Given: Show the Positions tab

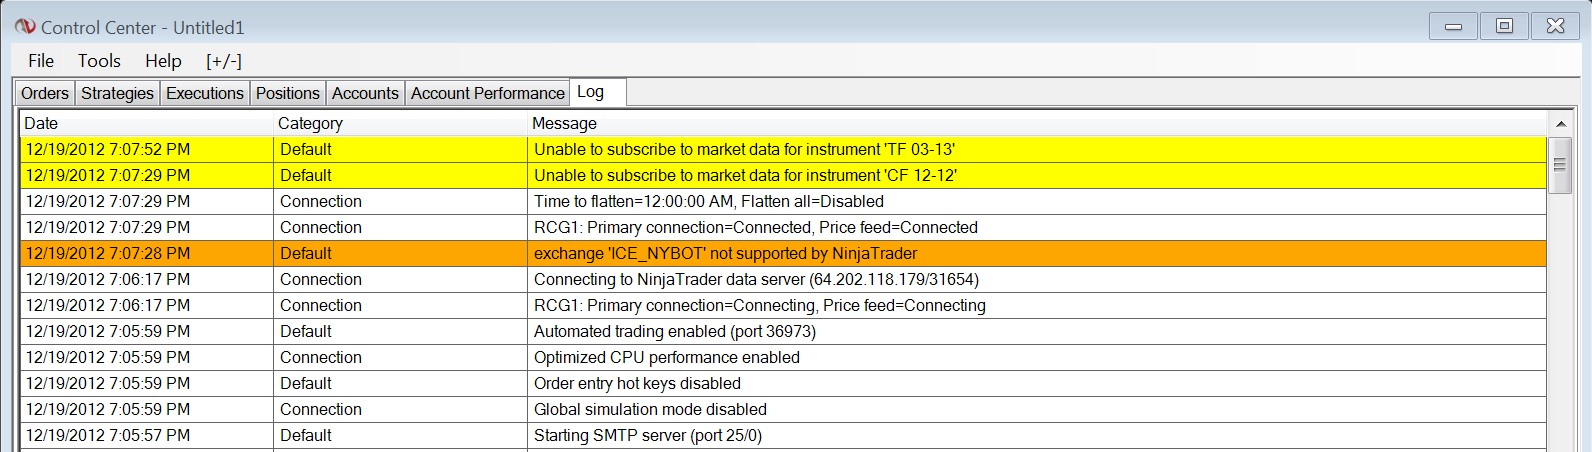Looking at the screenshot, I should point(288,93).
